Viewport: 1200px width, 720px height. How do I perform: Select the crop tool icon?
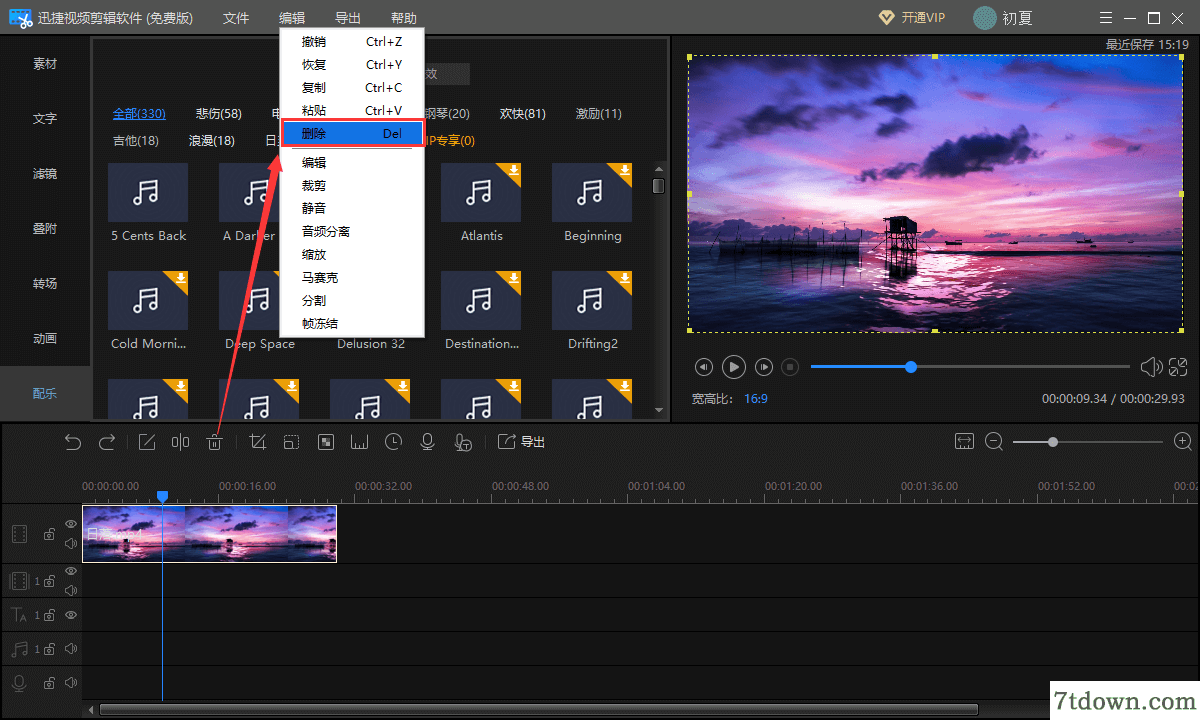257,442
